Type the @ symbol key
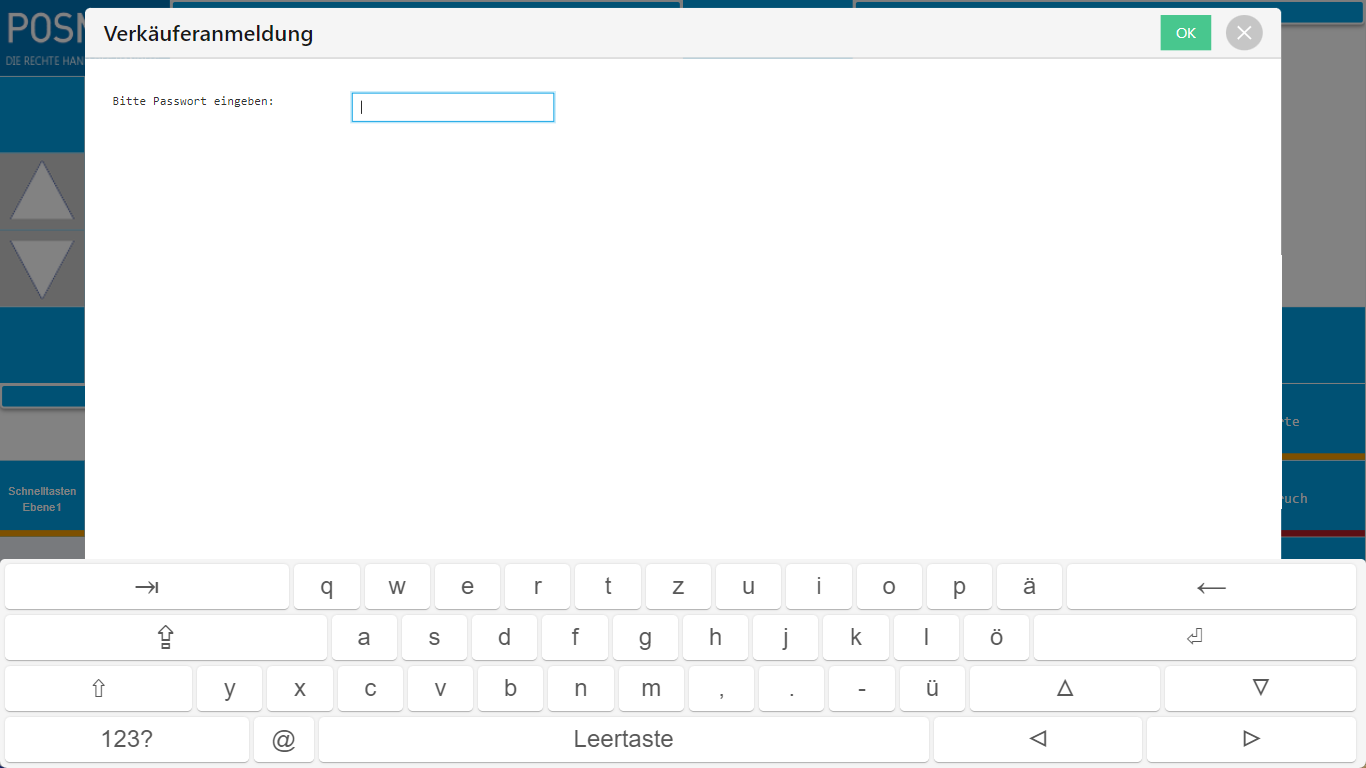The height and width of the screenshot is (768, 1366). point(284,740)
